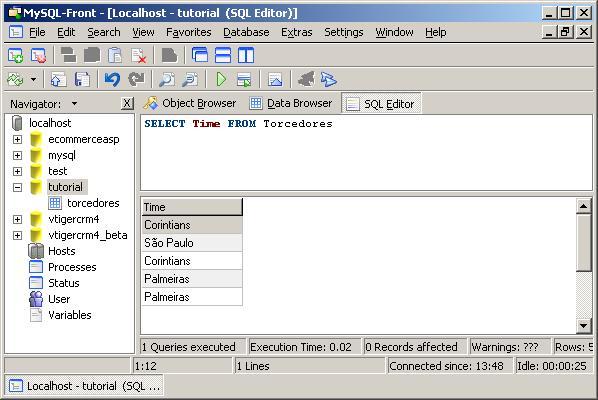Click the Delete icon with red X
This screenshot has width=598, height=400.
tap(138, 56)
